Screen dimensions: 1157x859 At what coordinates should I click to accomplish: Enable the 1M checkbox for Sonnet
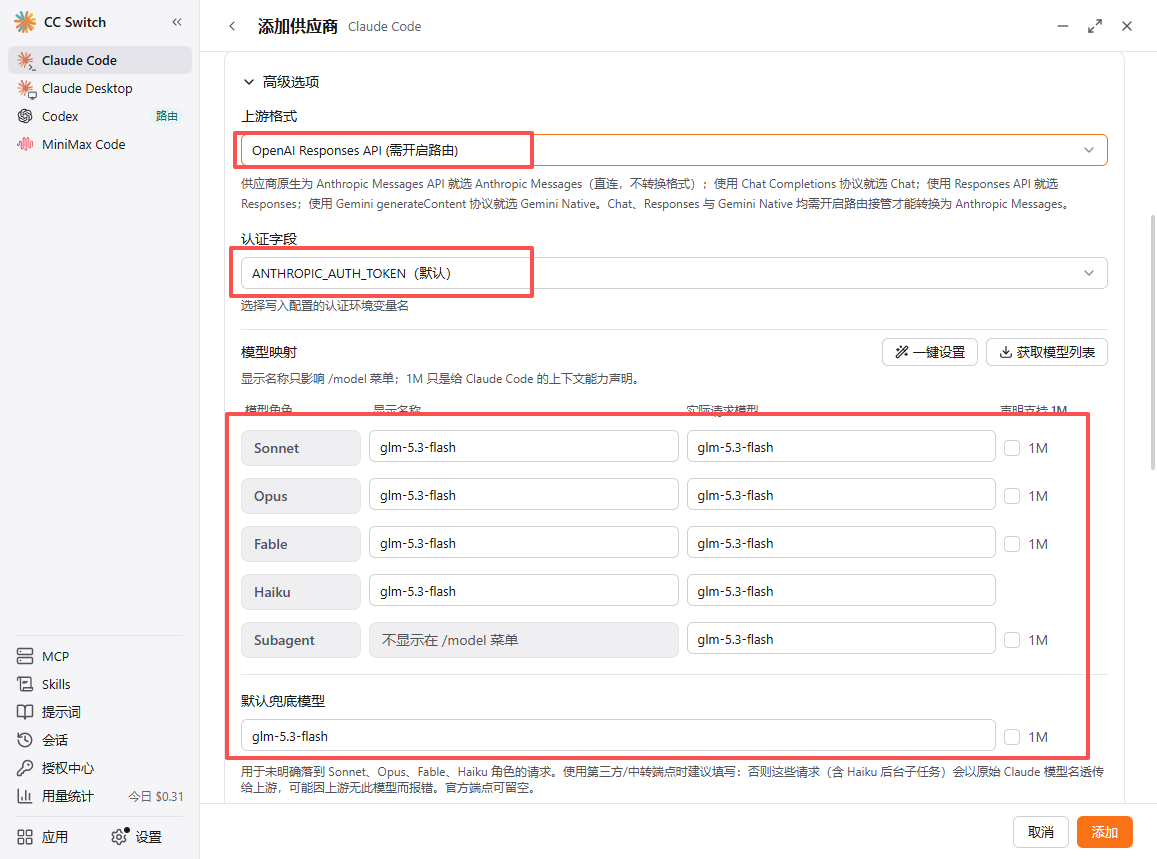point(1012,448)
